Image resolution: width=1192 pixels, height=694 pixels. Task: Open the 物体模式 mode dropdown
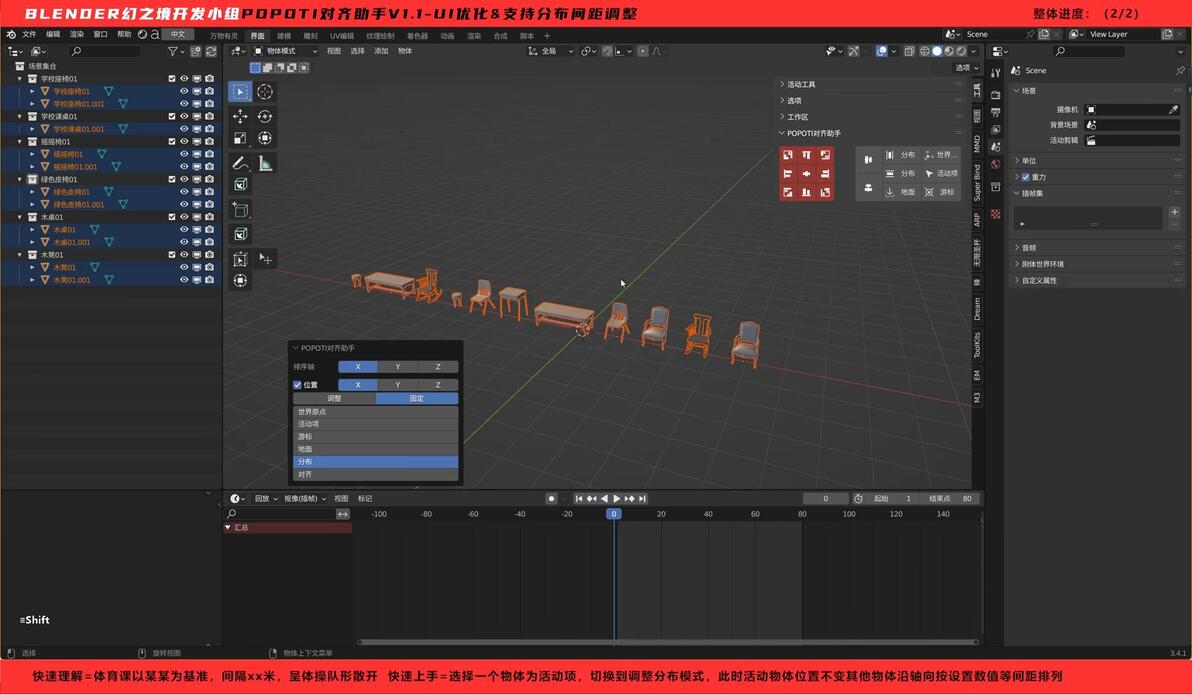tap(285, 51)
